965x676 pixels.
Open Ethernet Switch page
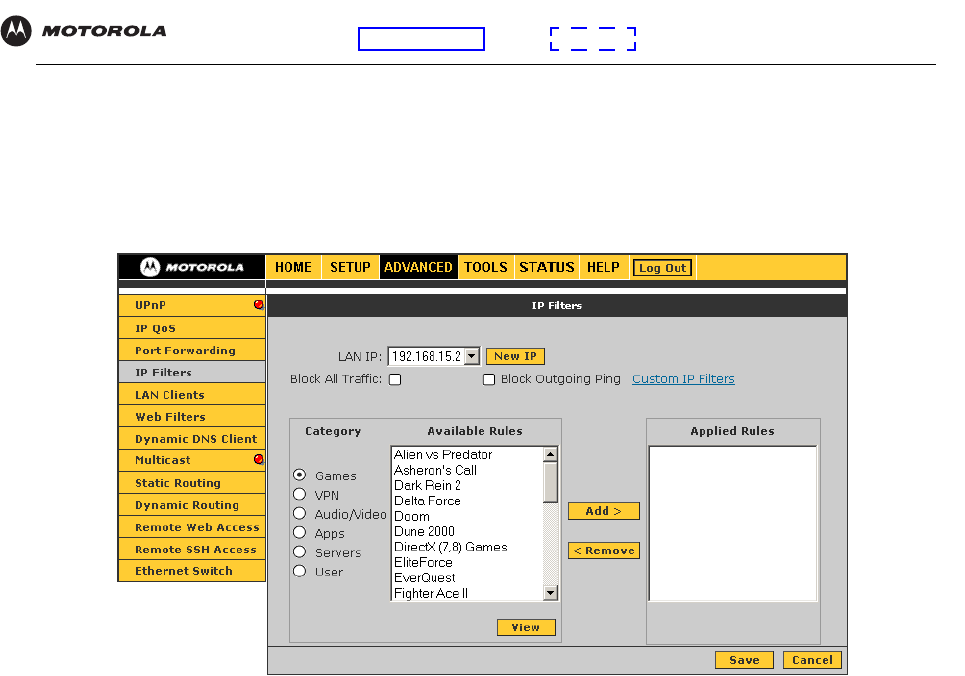point(191,571)
